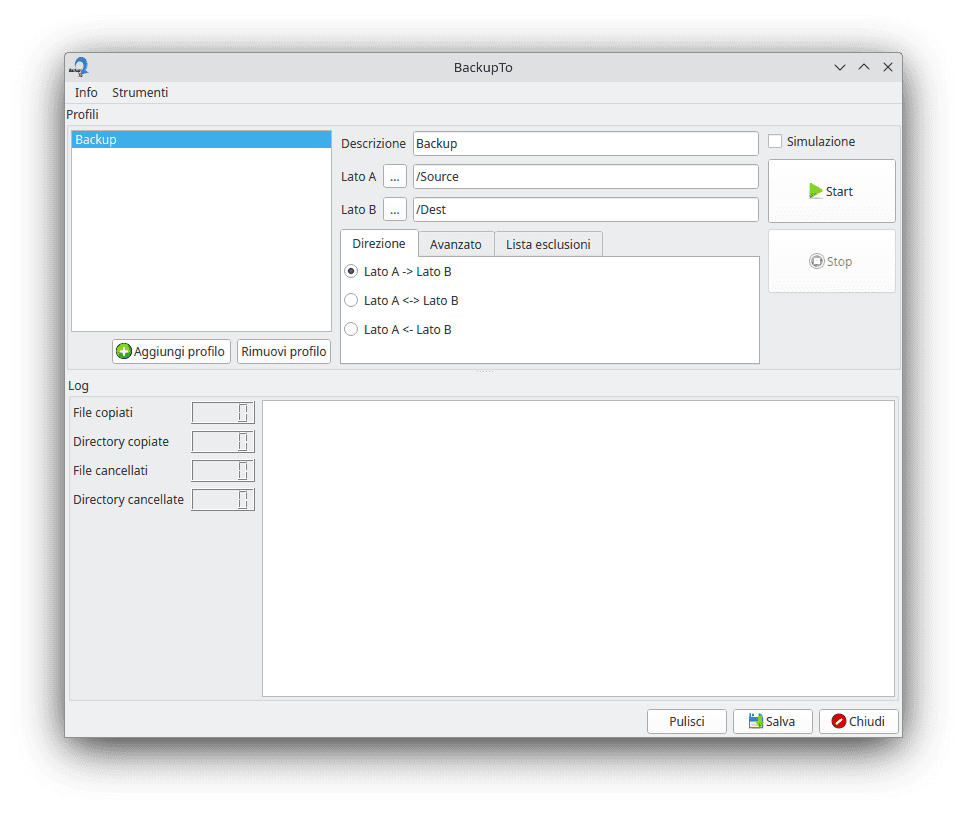Switch to the Direzione tab
The width and height of the screenshot is (967, 814).
[379, 244]
